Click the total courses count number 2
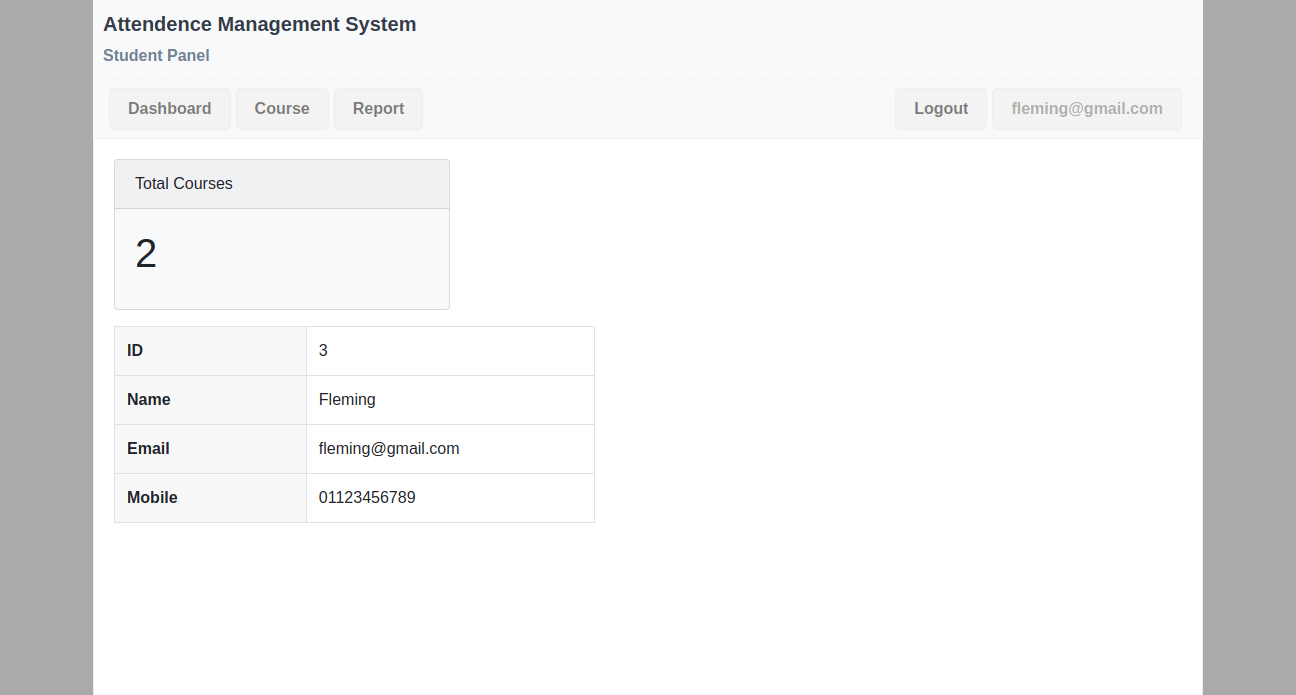 pyautogui.click(x=146, y=254)
